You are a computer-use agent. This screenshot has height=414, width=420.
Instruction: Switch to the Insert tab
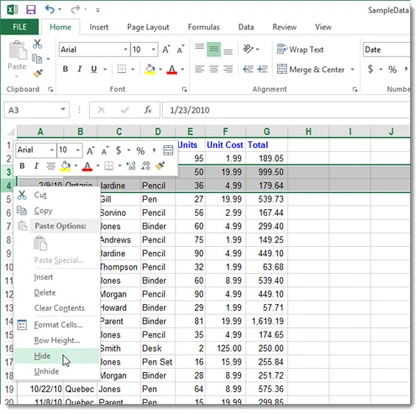[x=99, y=27]
